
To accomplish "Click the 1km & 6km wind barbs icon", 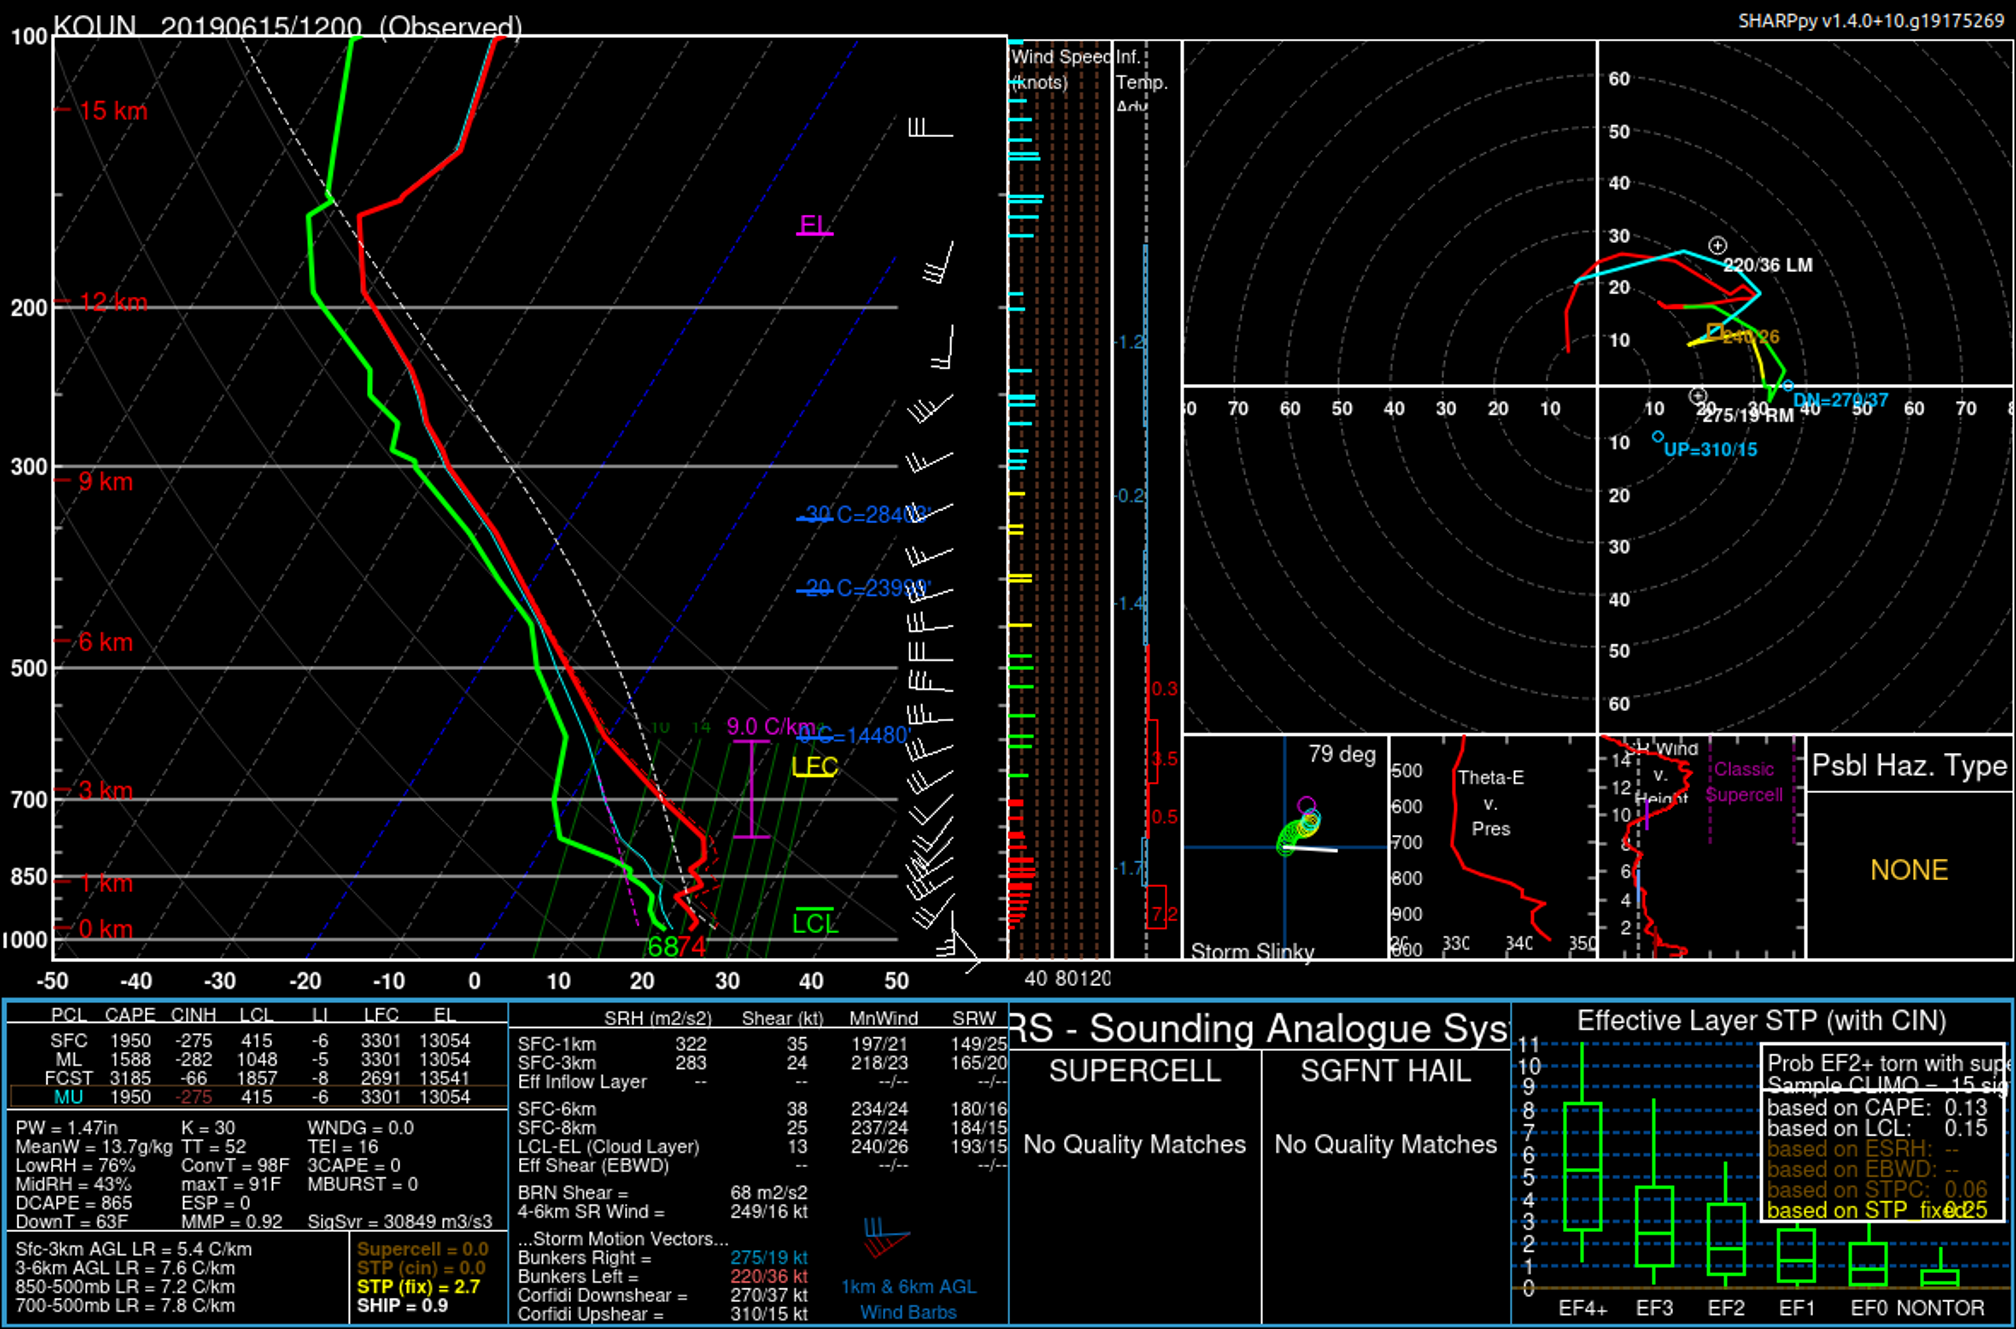I will pyautogui.click(x=885, y=1238).
